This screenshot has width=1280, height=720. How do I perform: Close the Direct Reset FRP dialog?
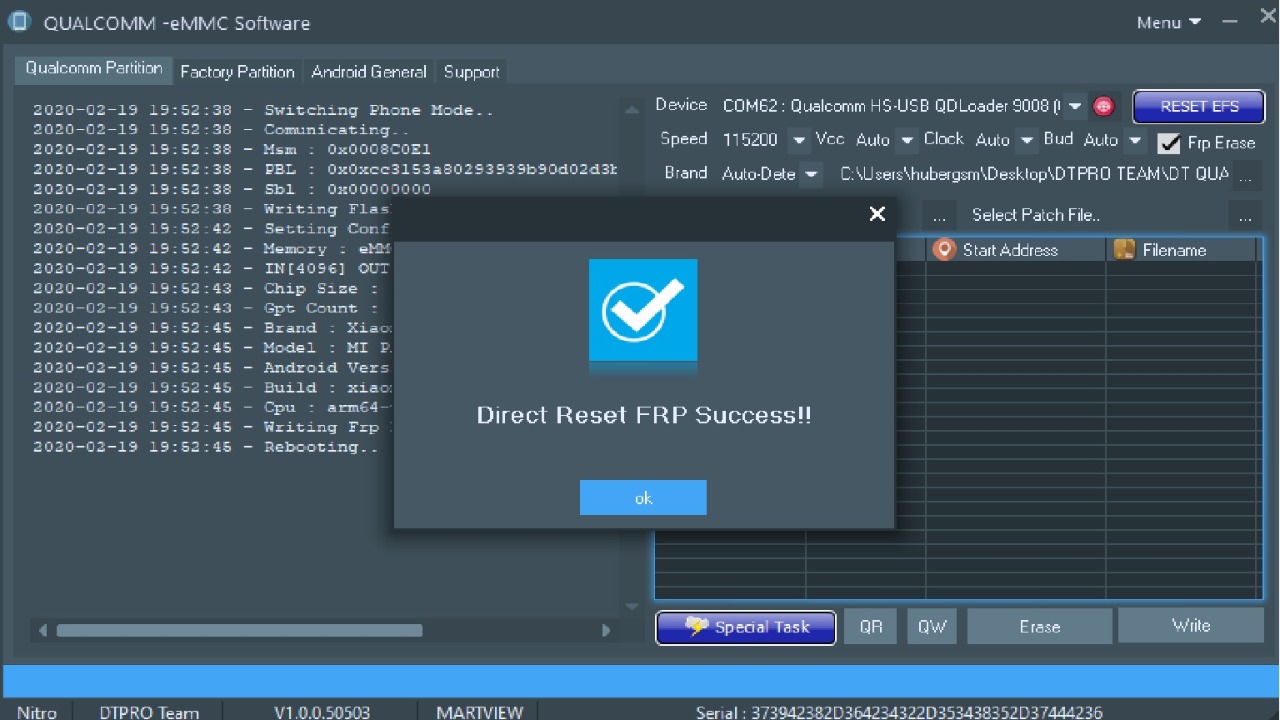coord(877,214)
